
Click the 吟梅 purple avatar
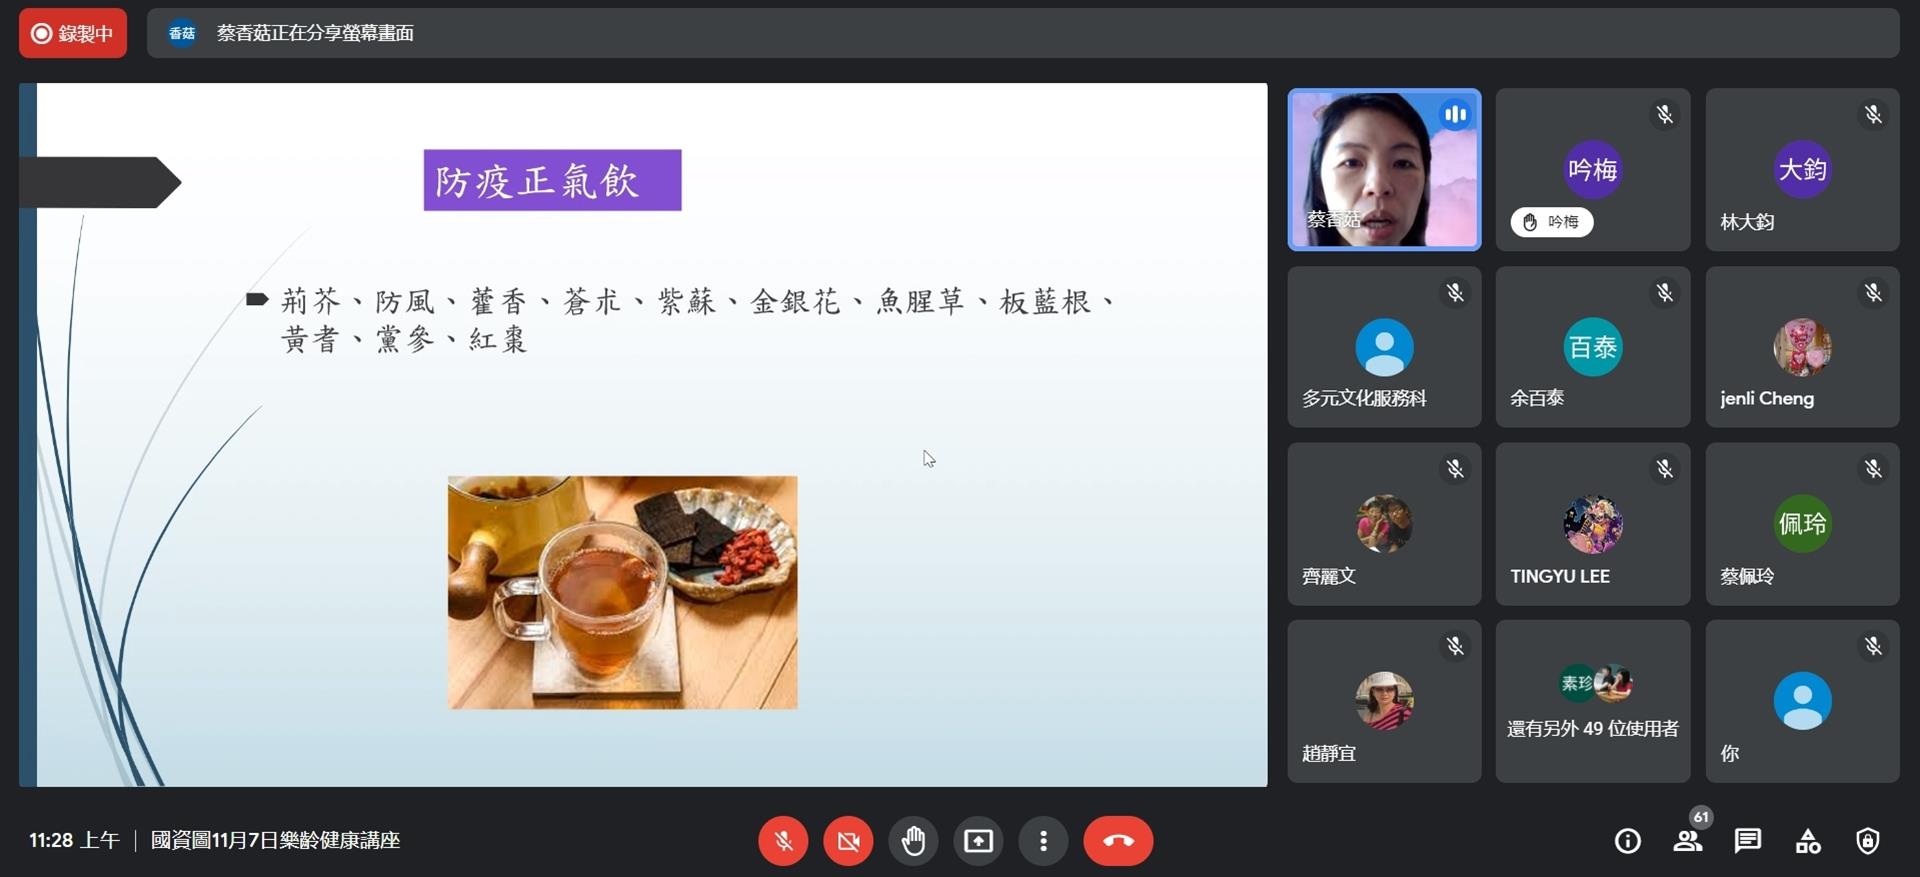pyautogui.click(x=1593, y=169)
